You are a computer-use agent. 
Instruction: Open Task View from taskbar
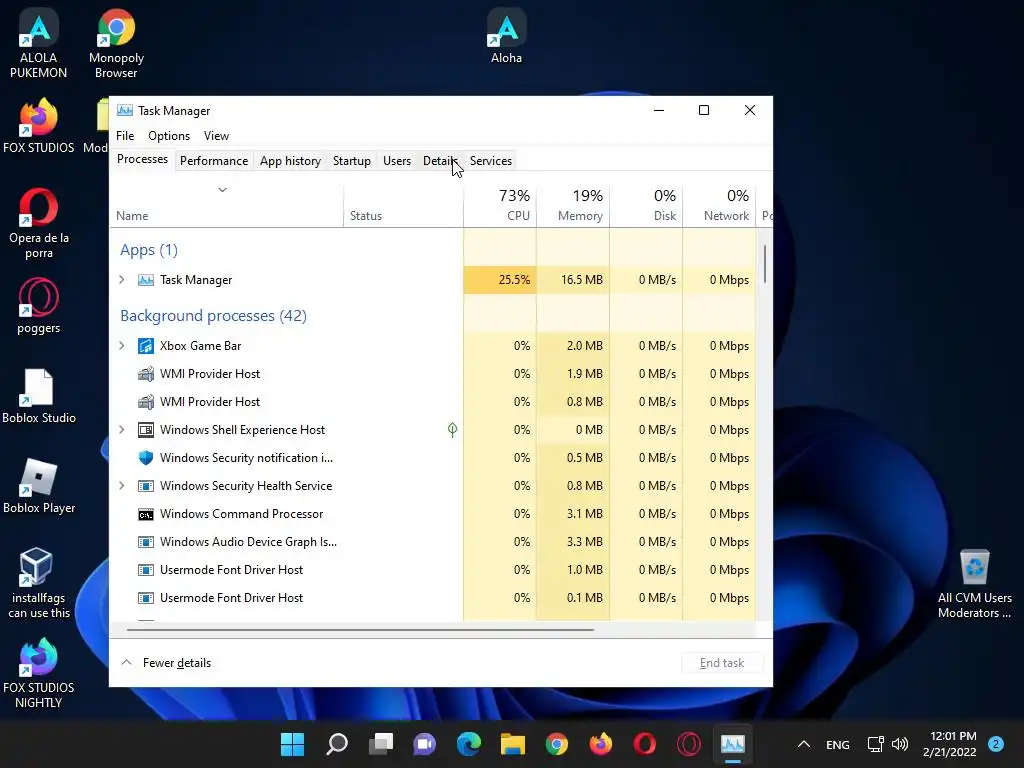tap(381, 744)
